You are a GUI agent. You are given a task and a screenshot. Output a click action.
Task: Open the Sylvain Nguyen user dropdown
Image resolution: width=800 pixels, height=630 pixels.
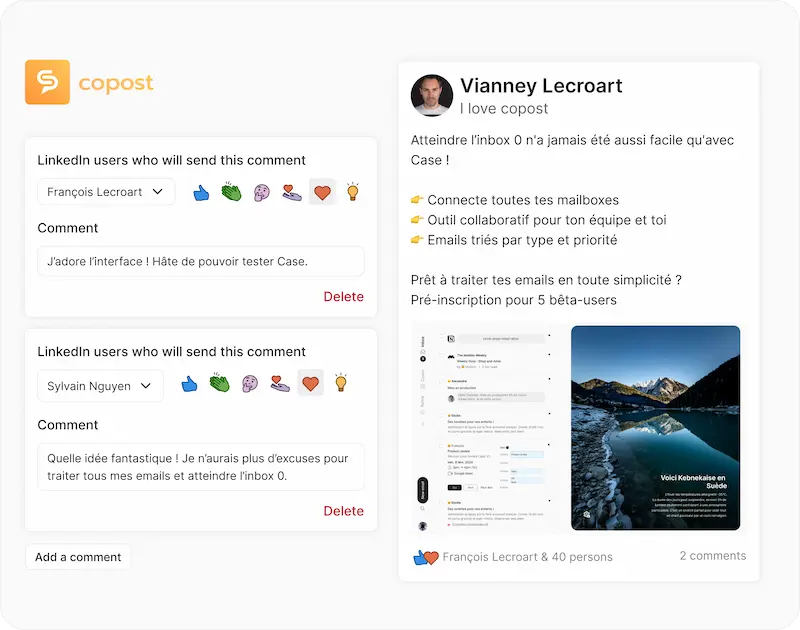[99, 385]
